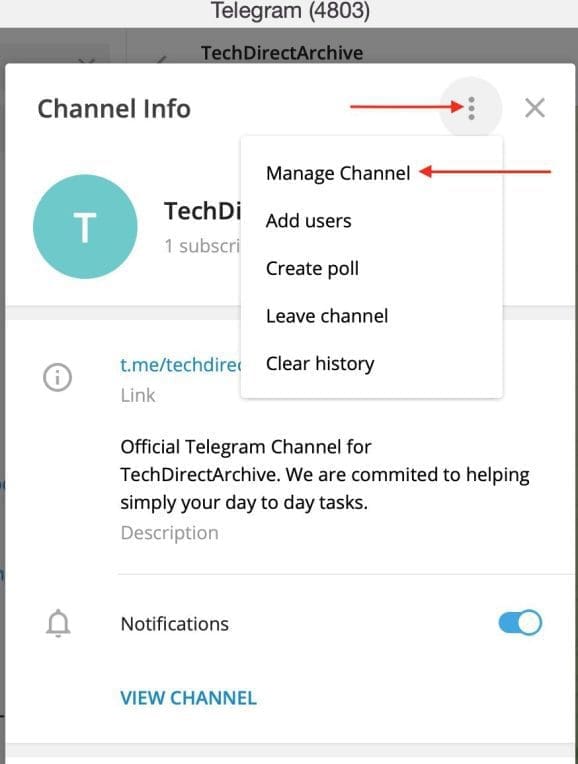Viewport: 578px width, 764px height.
Task: Close the Channel Info dialog
Action: (x=535, y=108)
